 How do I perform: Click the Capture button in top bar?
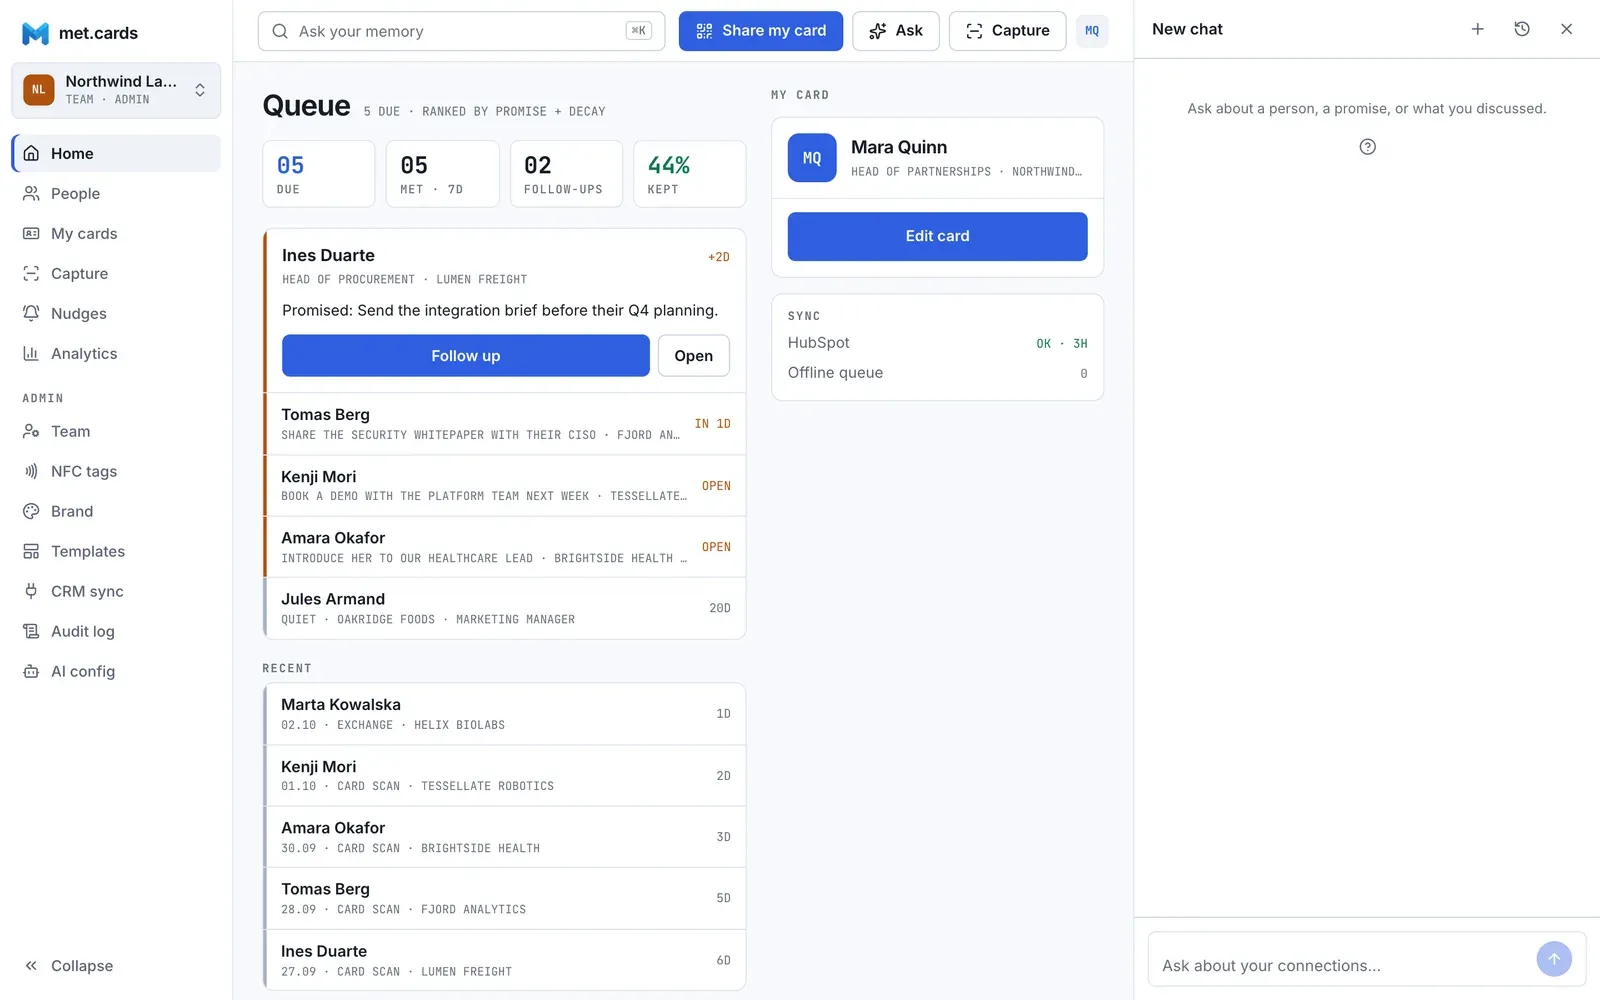tap(1007, 31)
